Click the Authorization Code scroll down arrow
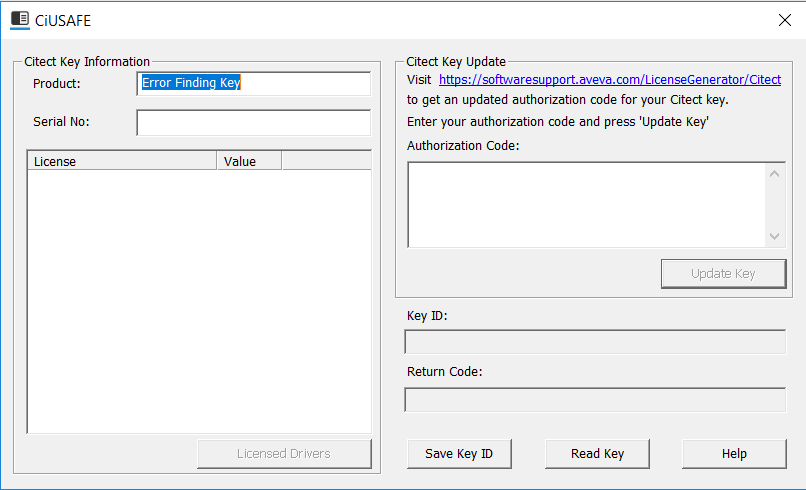The height and width of the screenshot is (490, 806). coord(775,236)
